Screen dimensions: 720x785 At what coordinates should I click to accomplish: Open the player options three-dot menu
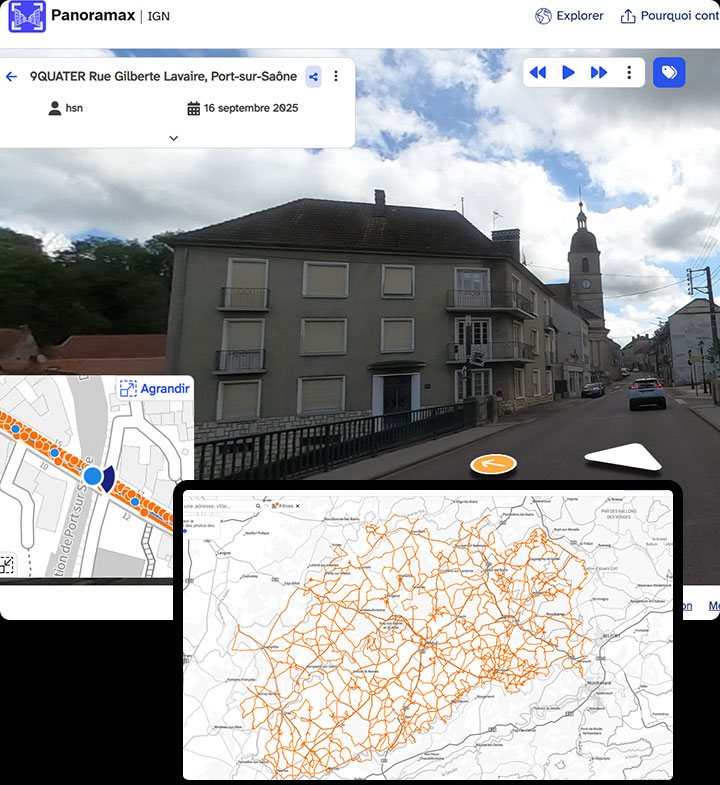pyautogui.click(x=629, y=72)
